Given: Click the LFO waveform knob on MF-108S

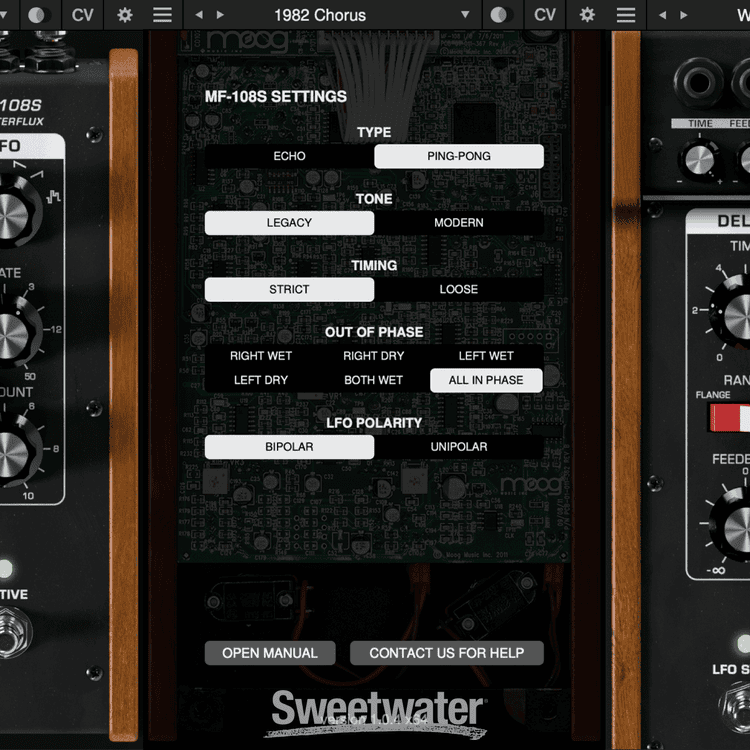Looking at the screenshot, I should 17,213.
